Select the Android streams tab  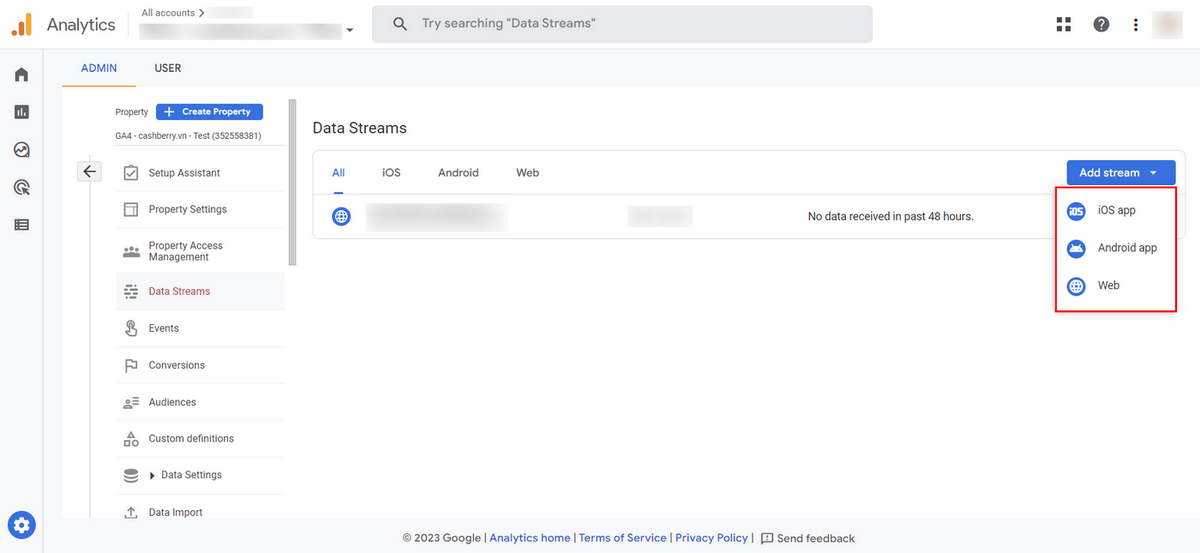point(458,173)
